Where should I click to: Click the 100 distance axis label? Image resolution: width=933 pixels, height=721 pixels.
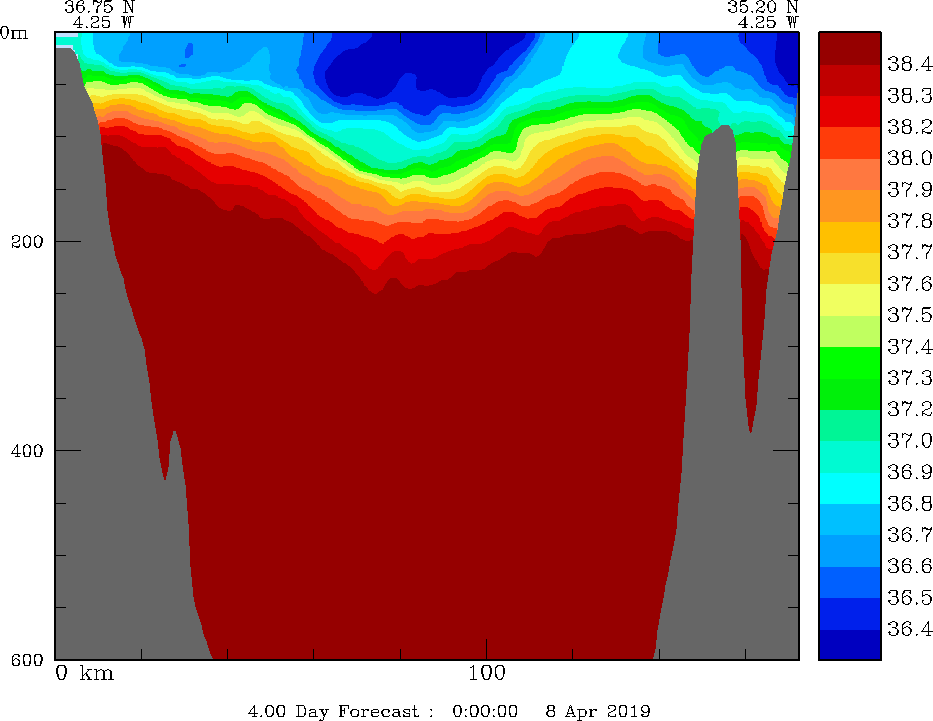point(487,673)
